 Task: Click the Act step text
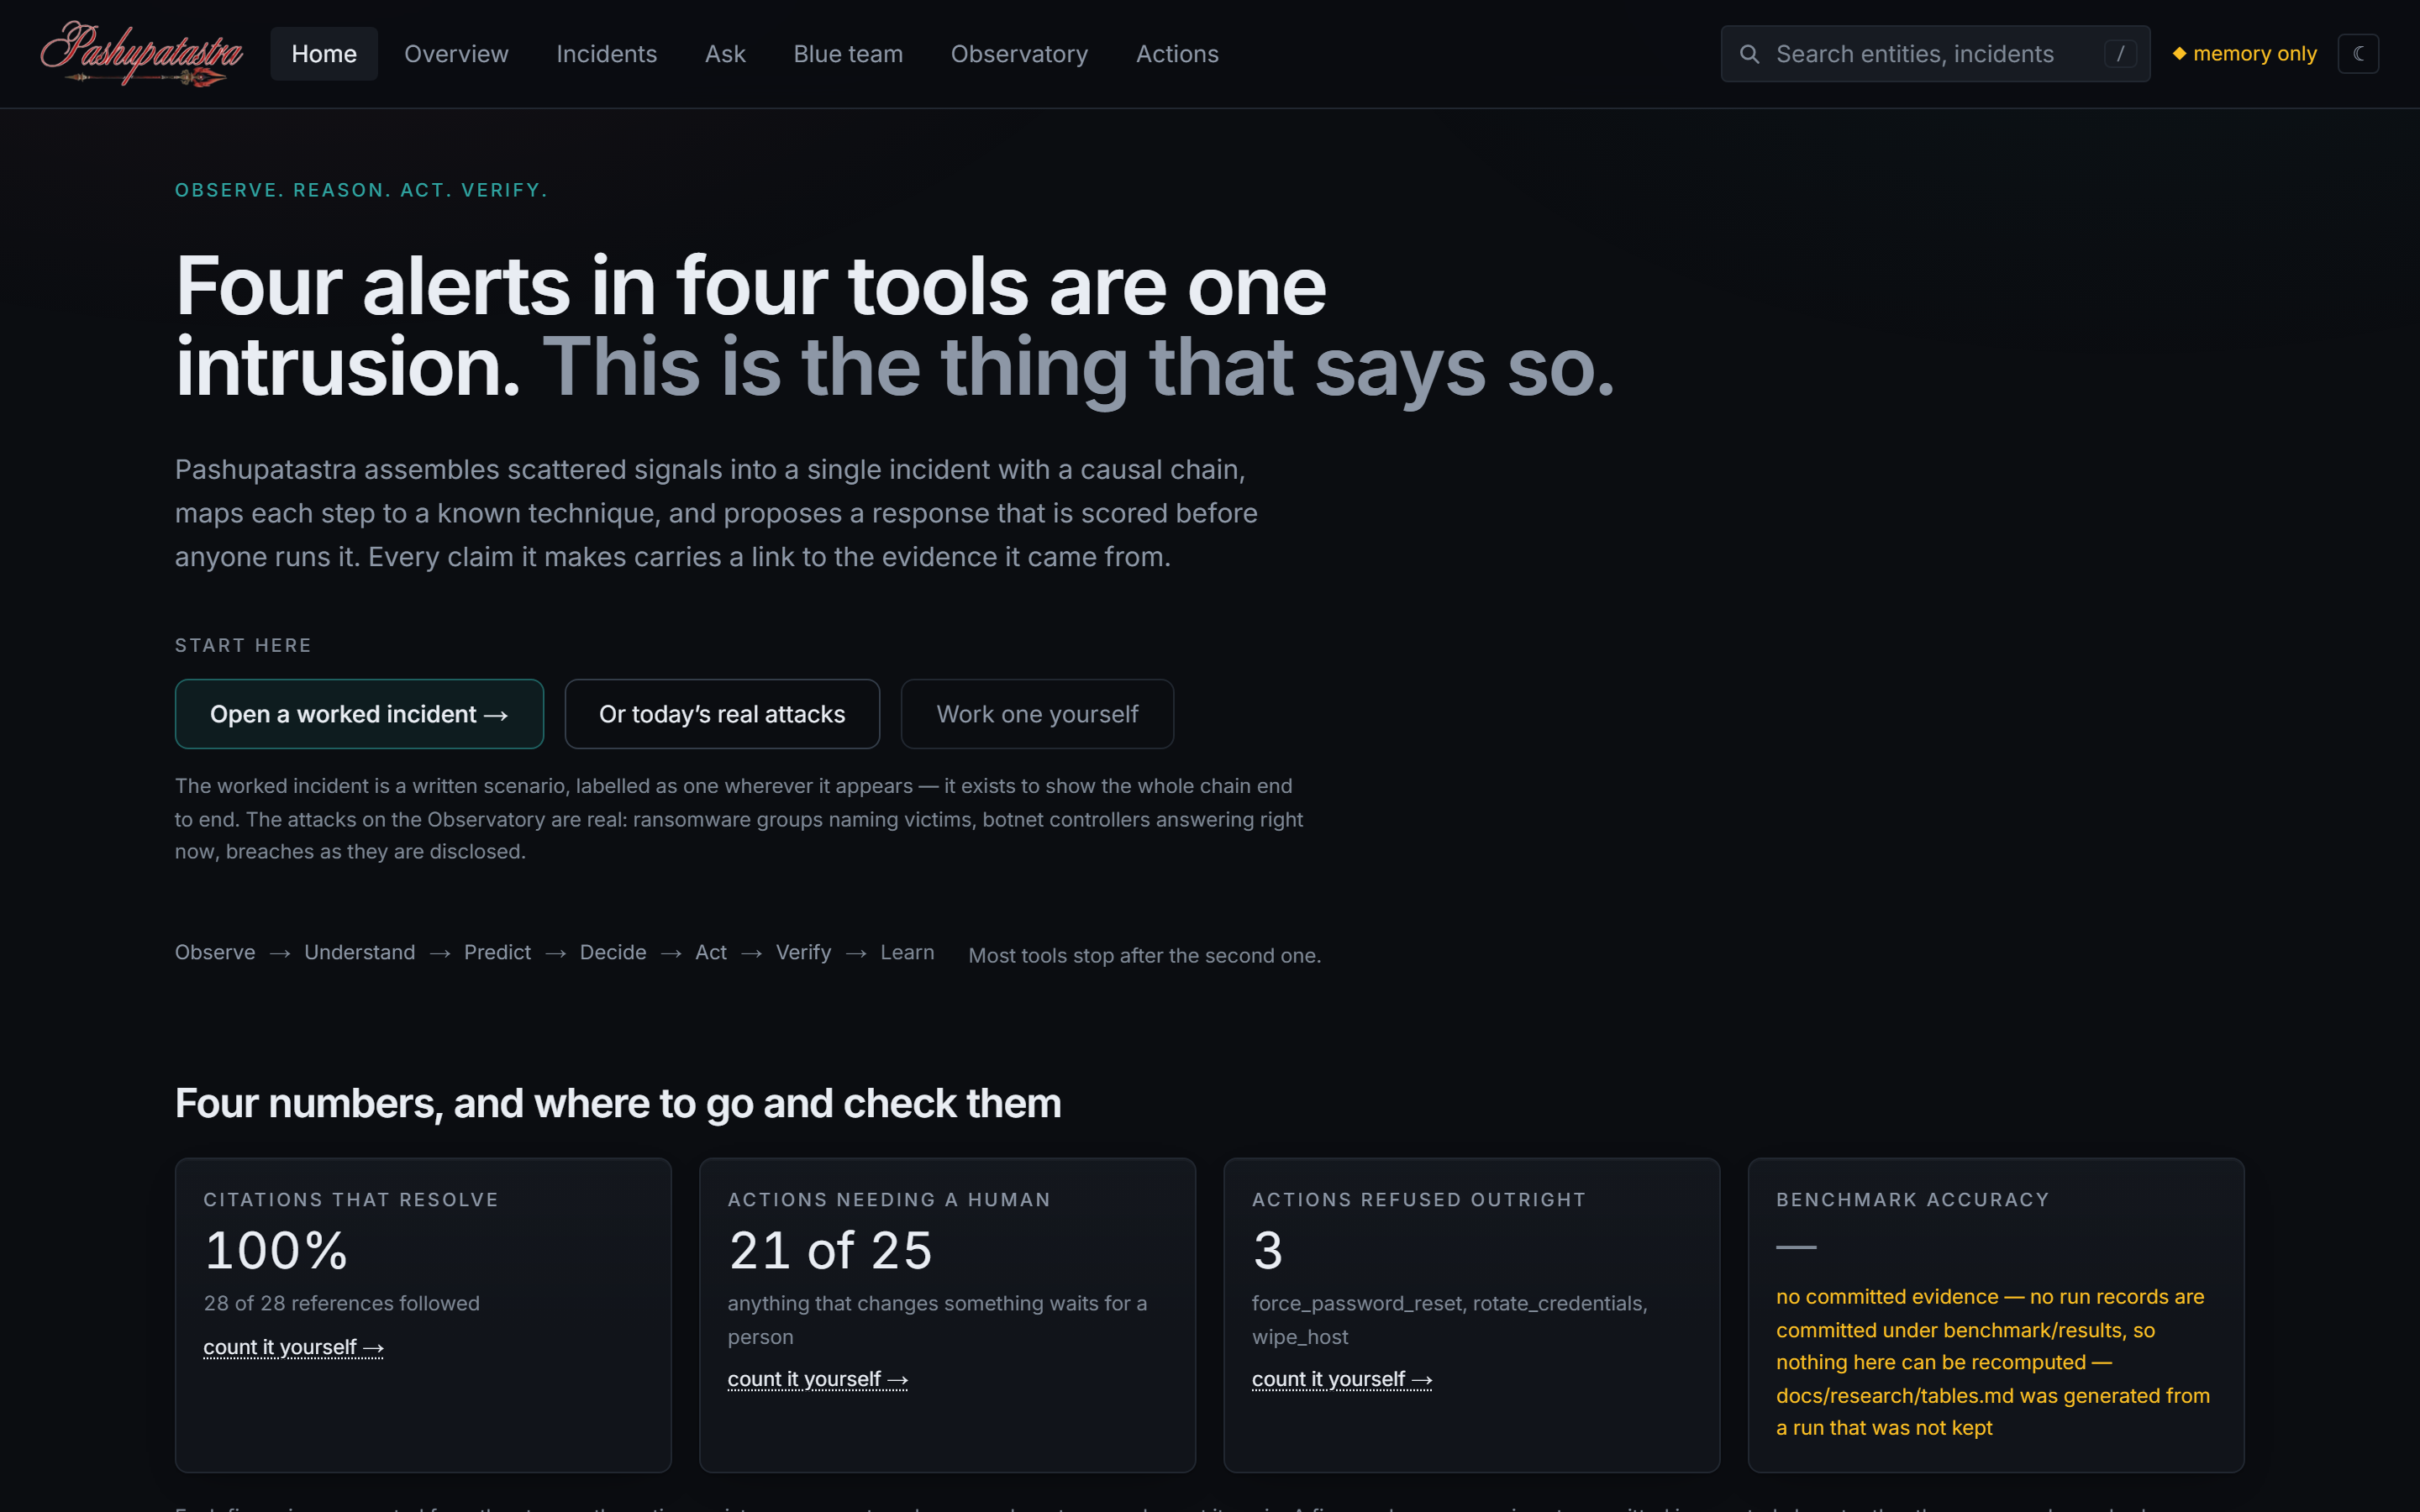(x=711, y=952)
